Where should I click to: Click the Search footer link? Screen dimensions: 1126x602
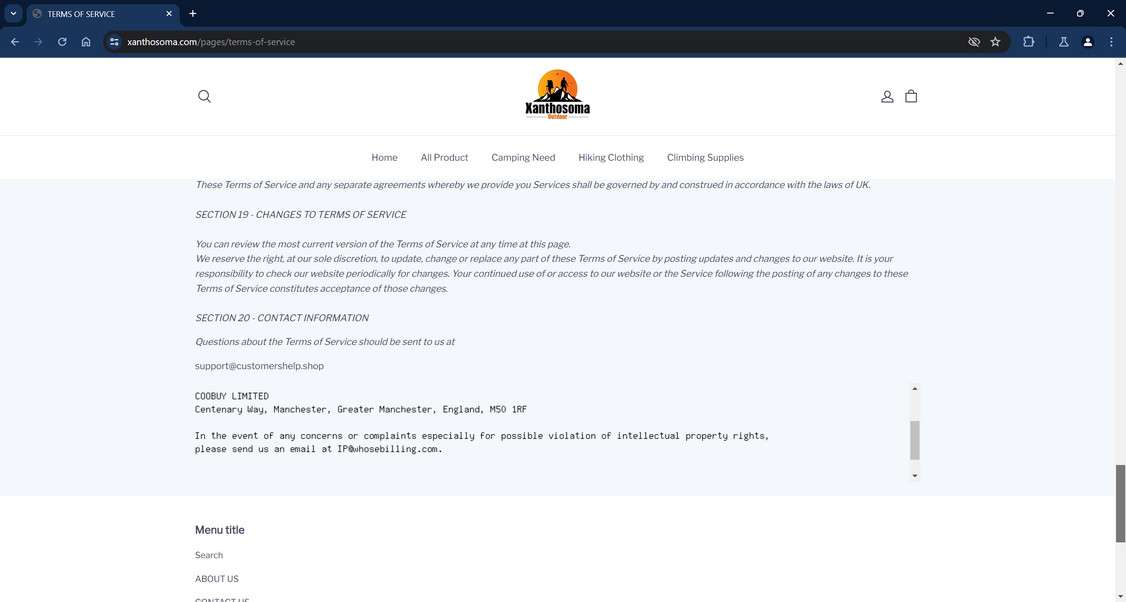[209, 555]
